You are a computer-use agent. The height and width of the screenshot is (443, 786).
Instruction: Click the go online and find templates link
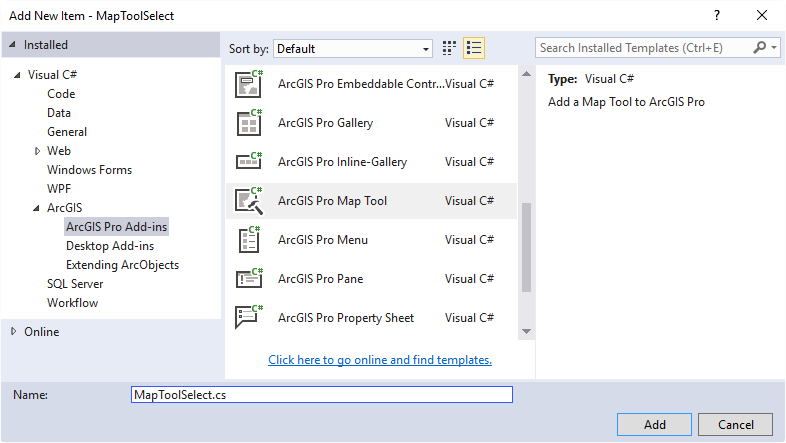[379, 360]
